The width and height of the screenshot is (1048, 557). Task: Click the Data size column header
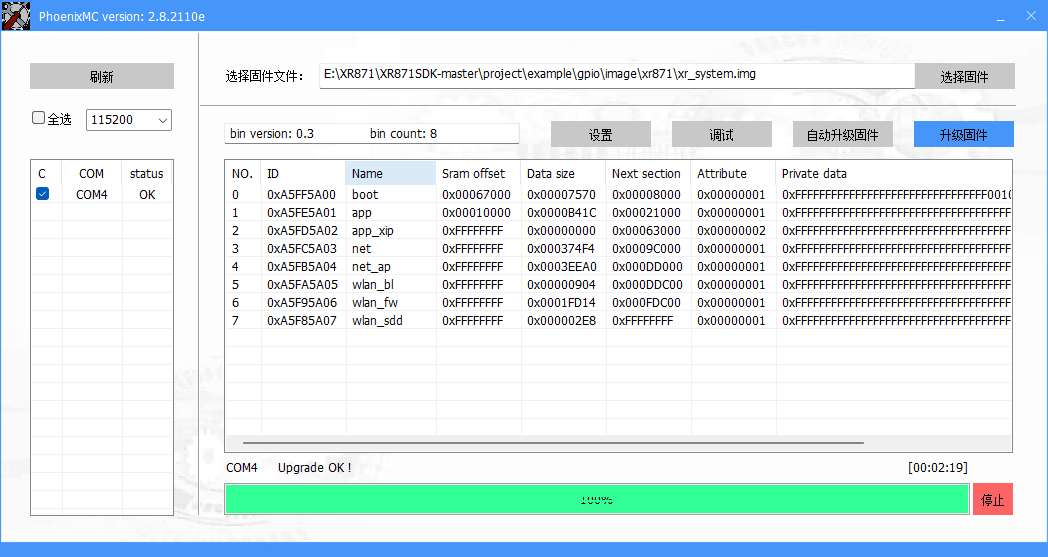[x=563, y=173]
